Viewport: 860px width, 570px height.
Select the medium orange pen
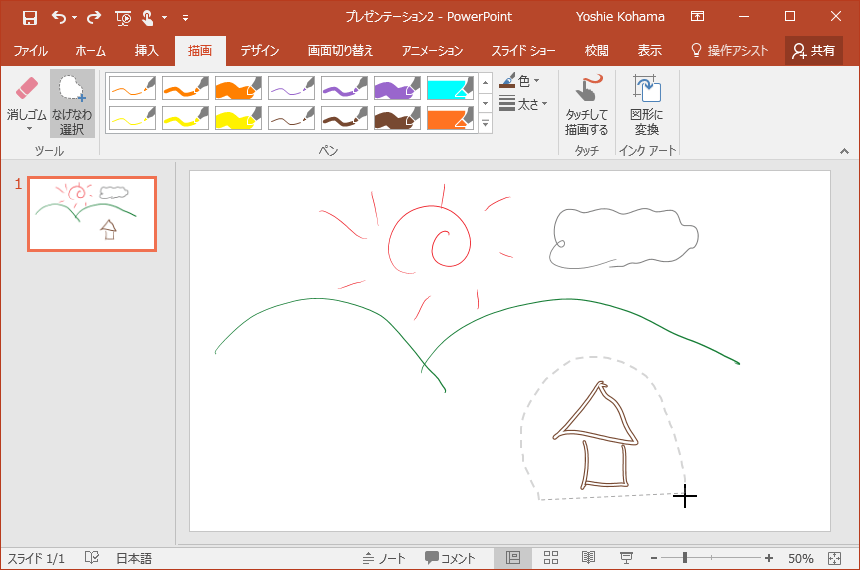click(185, 88)
